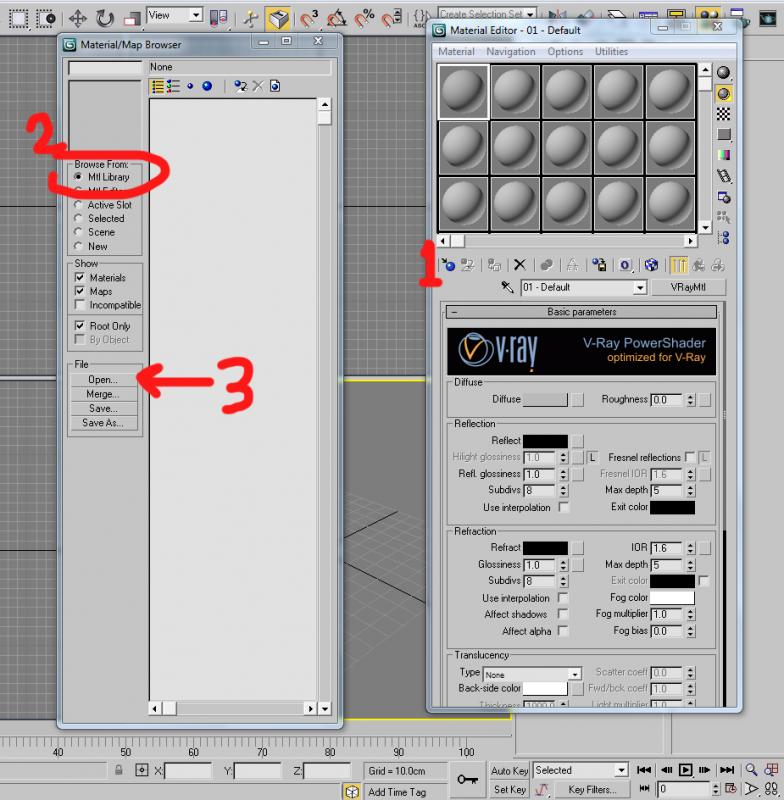Click the Material ID Channel icon
Screen dimensions: 784x800
click(x=624, y=265)
